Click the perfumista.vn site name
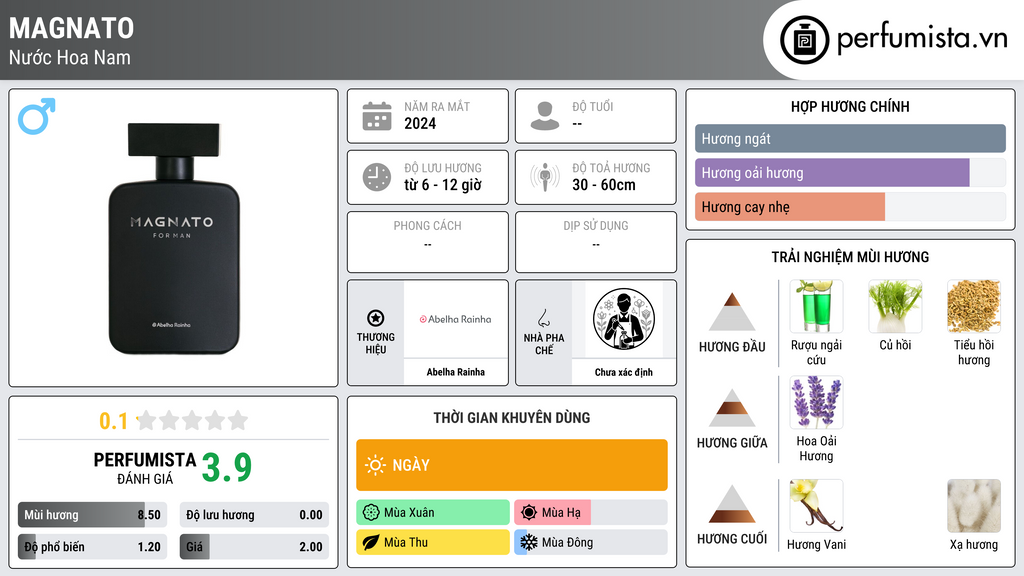1024x576 pixels. (922, 39)
